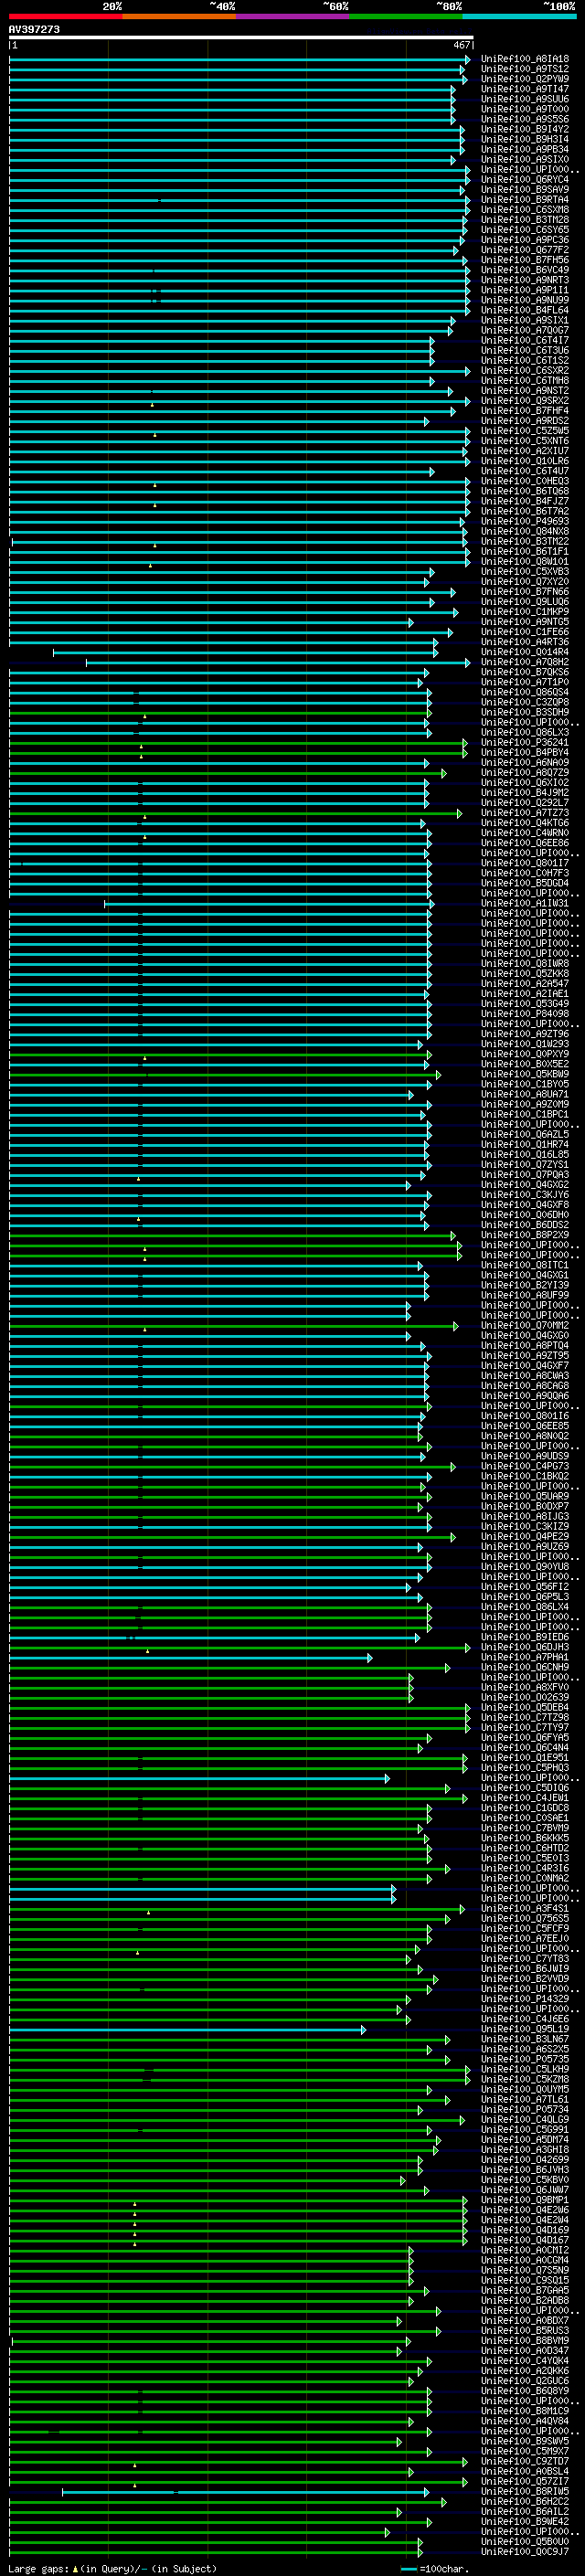Open hit UniRef100_A7Q8H2

point(525,662)
